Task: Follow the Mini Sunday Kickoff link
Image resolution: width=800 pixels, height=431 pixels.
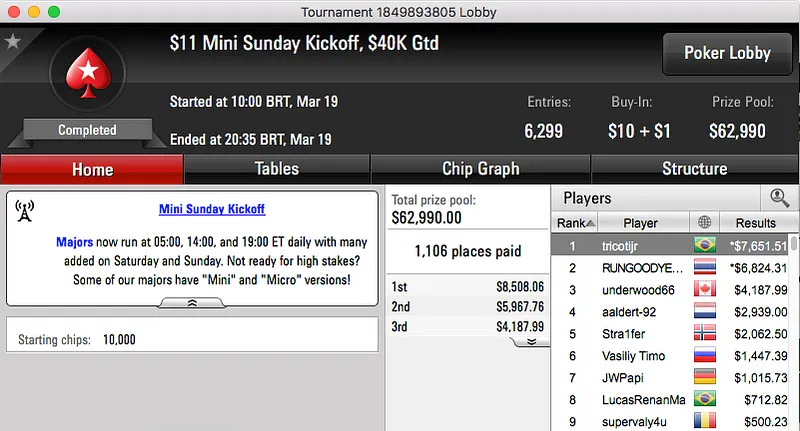Action: coord(212,210)
